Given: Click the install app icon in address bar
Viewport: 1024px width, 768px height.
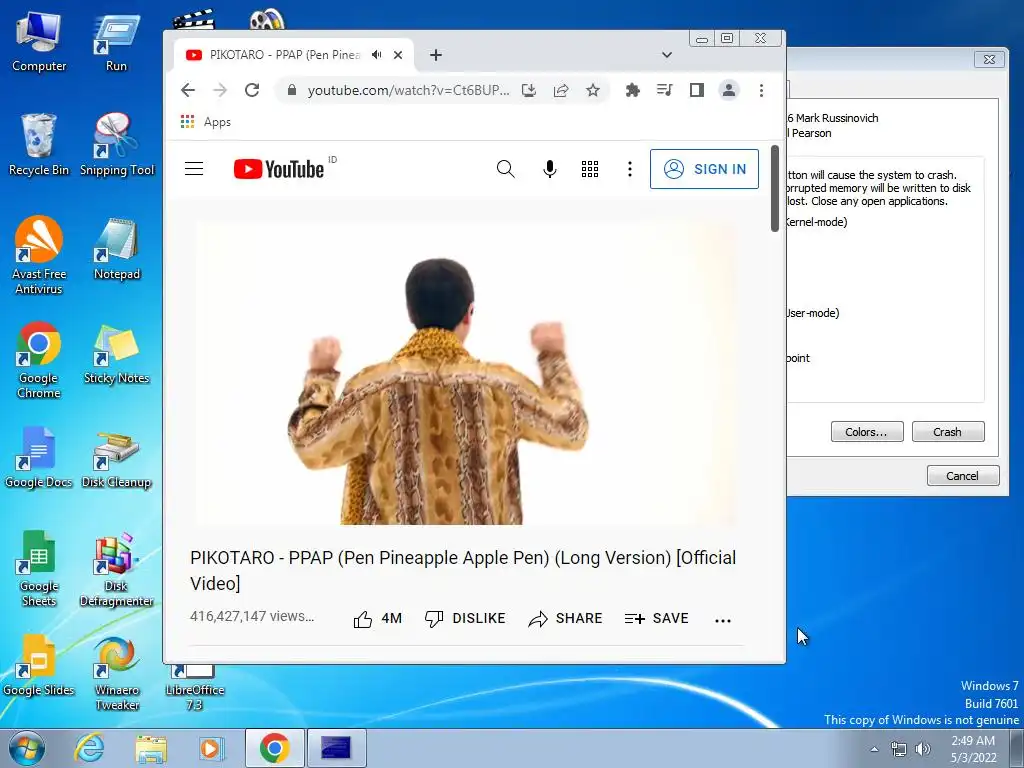Looking at the screenshot, I should pyautogui.click(x=529, y=90).
